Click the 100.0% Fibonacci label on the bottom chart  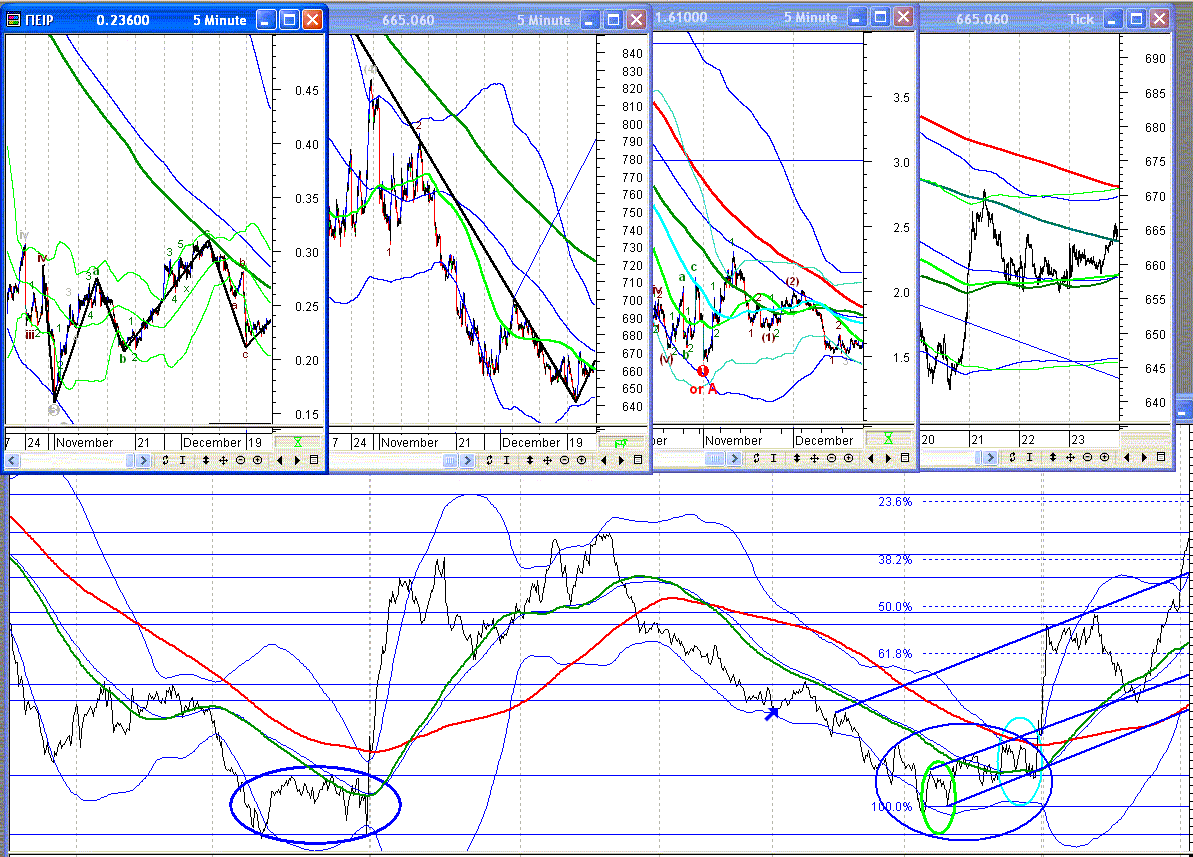(891, 807)
